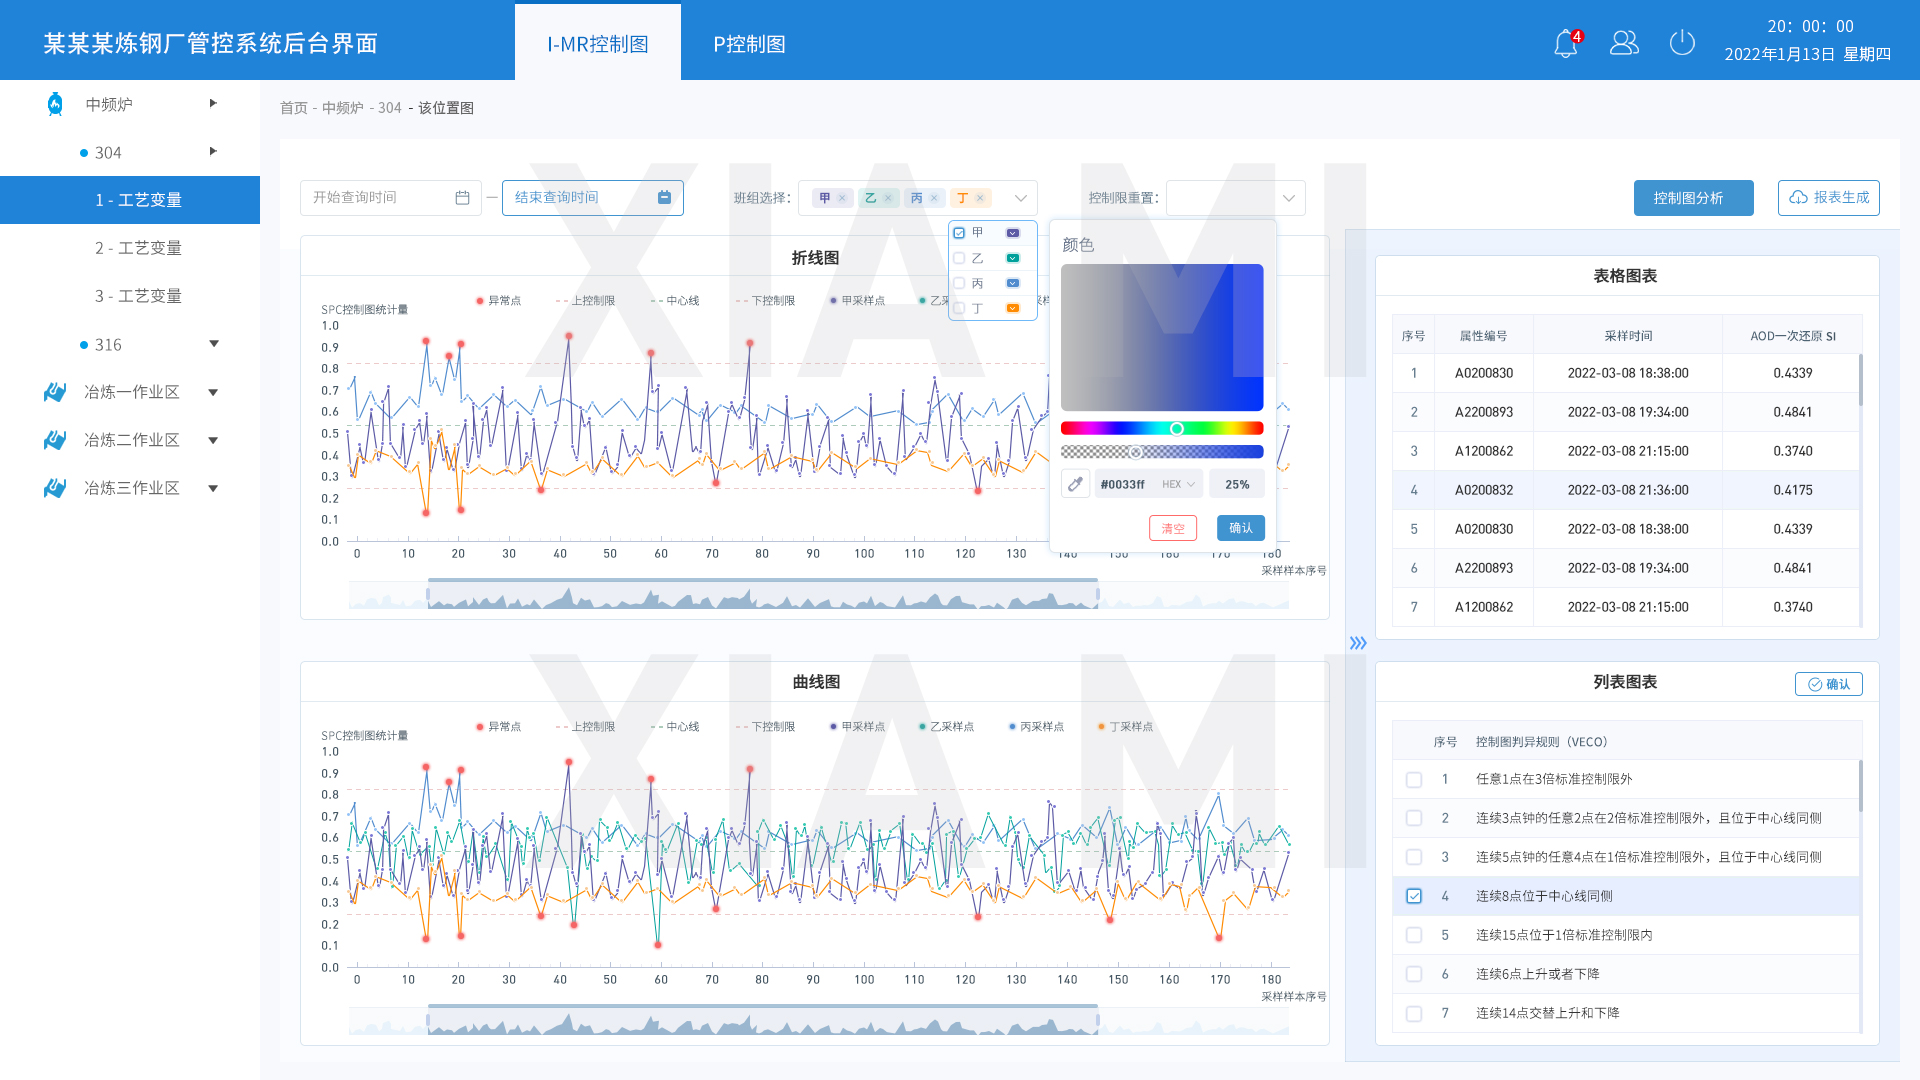Image resolution: width=1920 pixels, height=1080 pixels.
Task: Open the 班组选择 dropdown arrow
Action: [1021, 198]
